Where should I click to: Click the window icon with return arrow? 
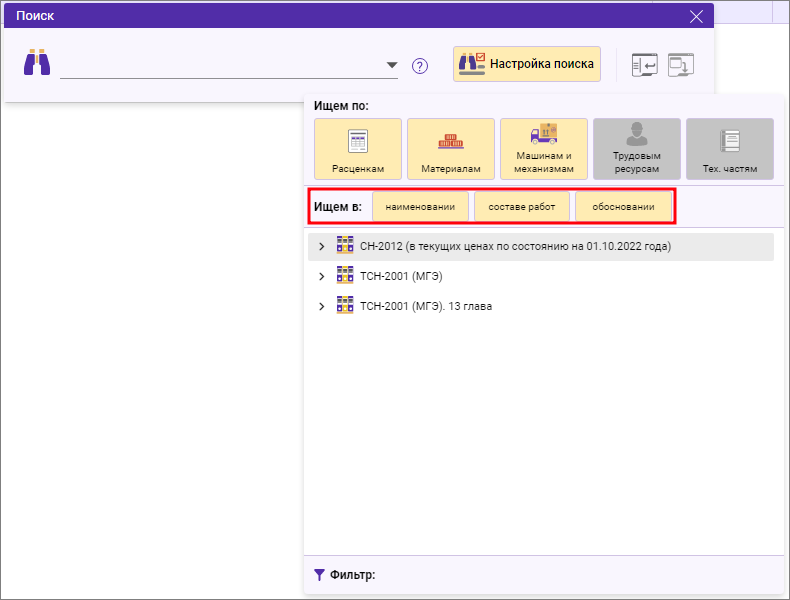[644, 65]
